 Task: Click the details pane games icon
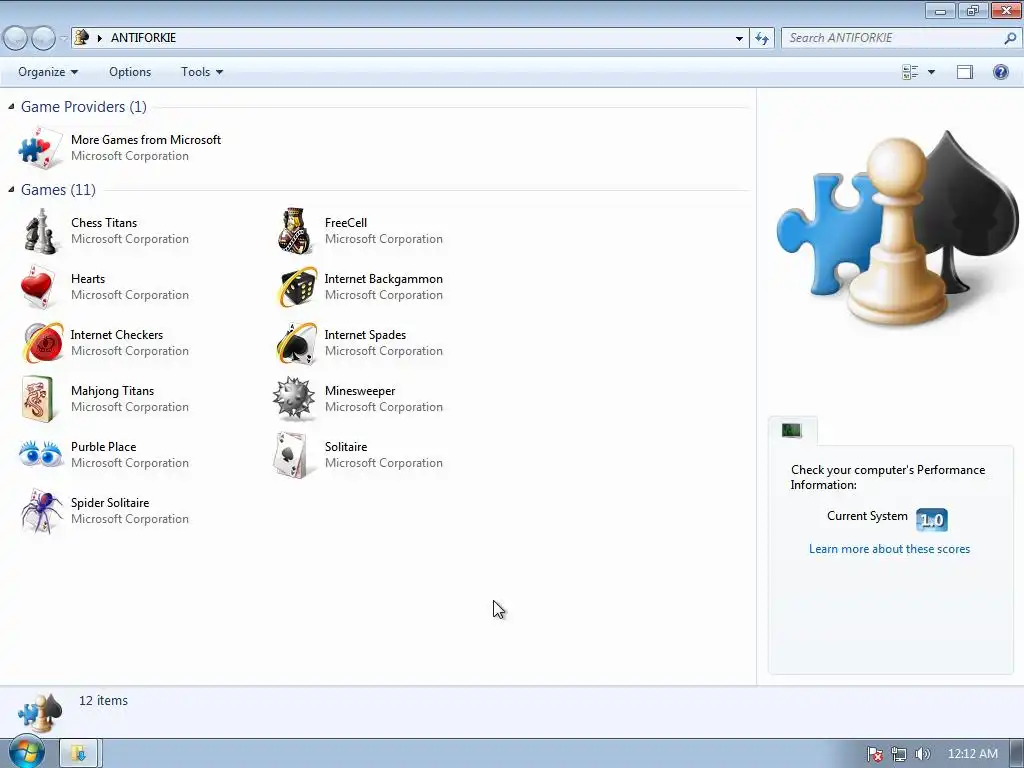point(40,713)
